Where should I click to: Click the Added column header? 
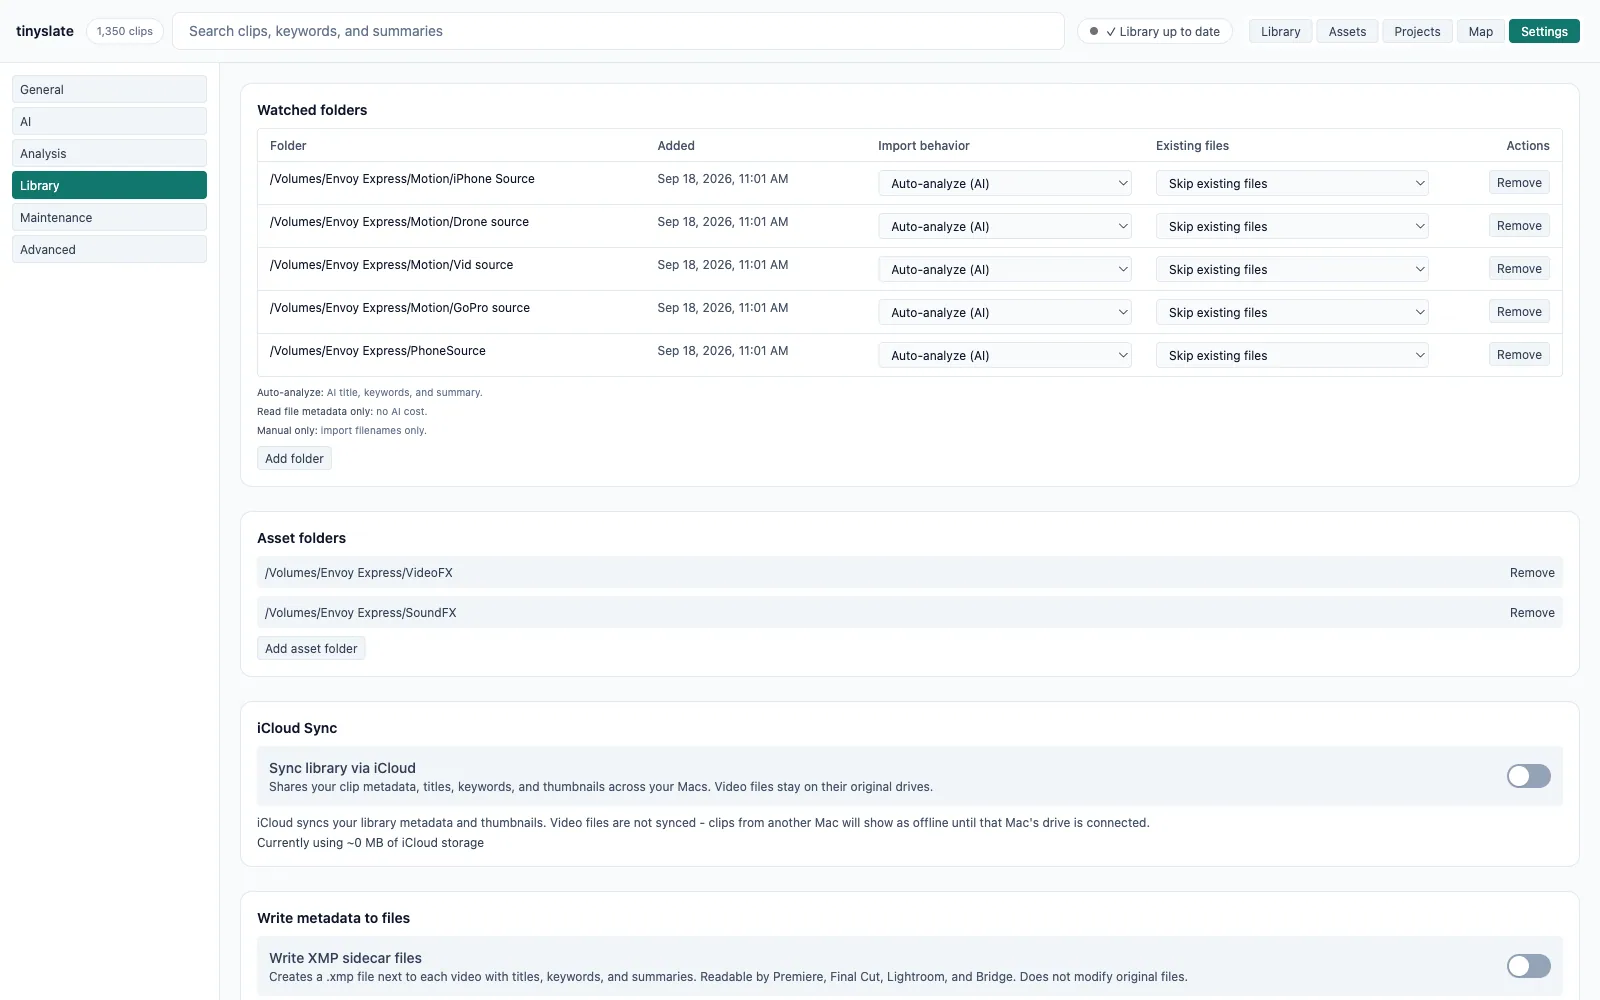click(x=676, y=145)
